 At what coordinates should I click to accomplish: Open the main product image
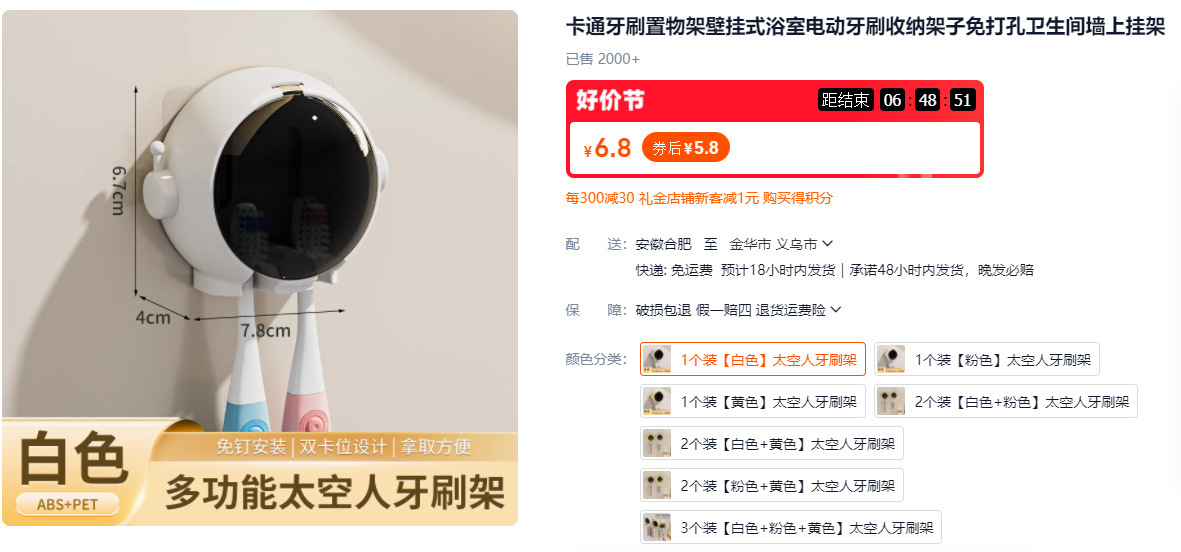coord(260,267)
